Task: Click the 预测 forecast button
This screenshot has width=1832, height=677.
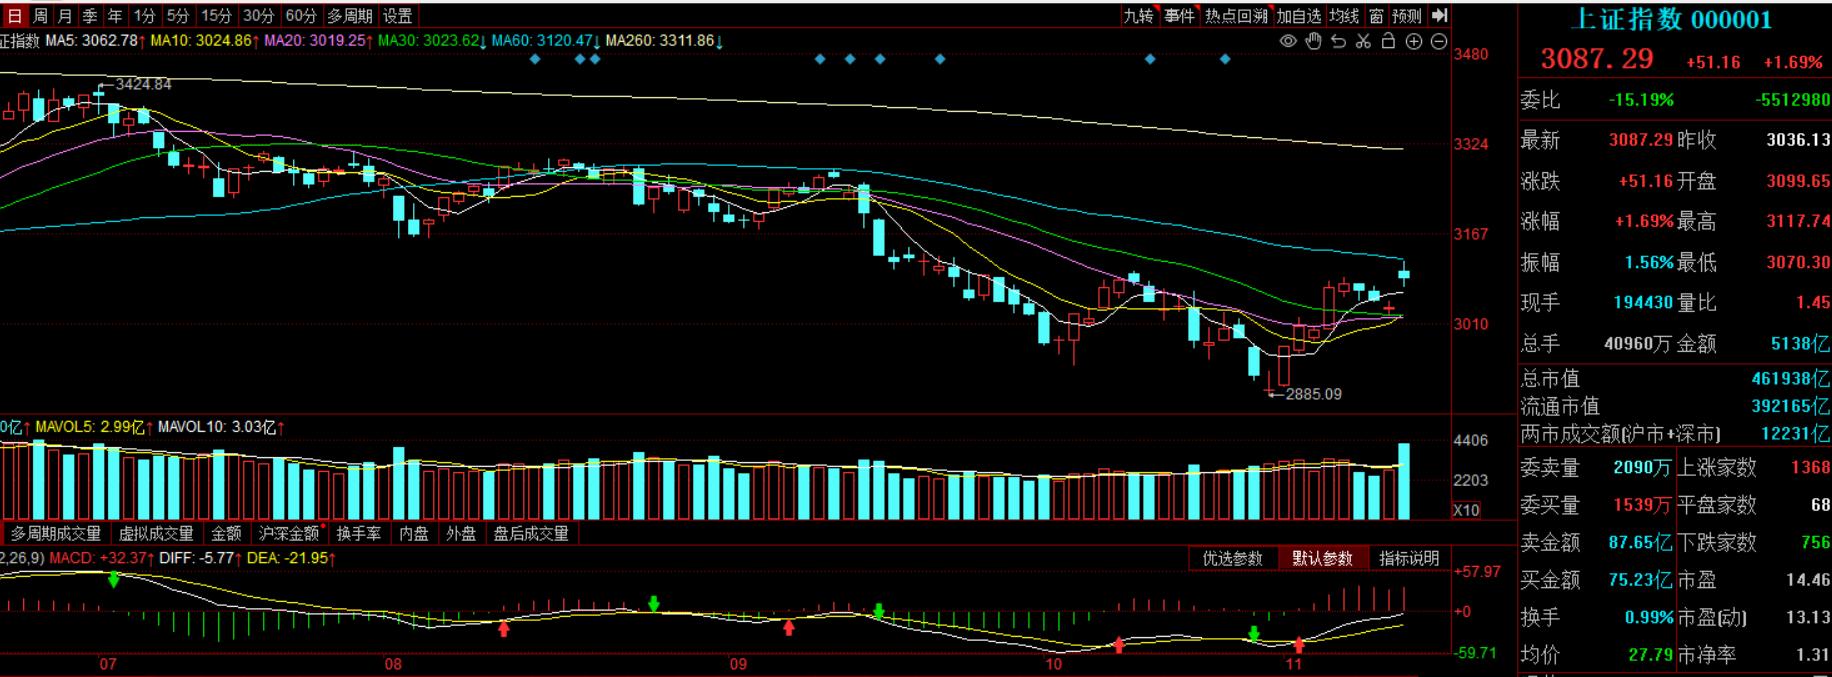Action: [1407, 16]
